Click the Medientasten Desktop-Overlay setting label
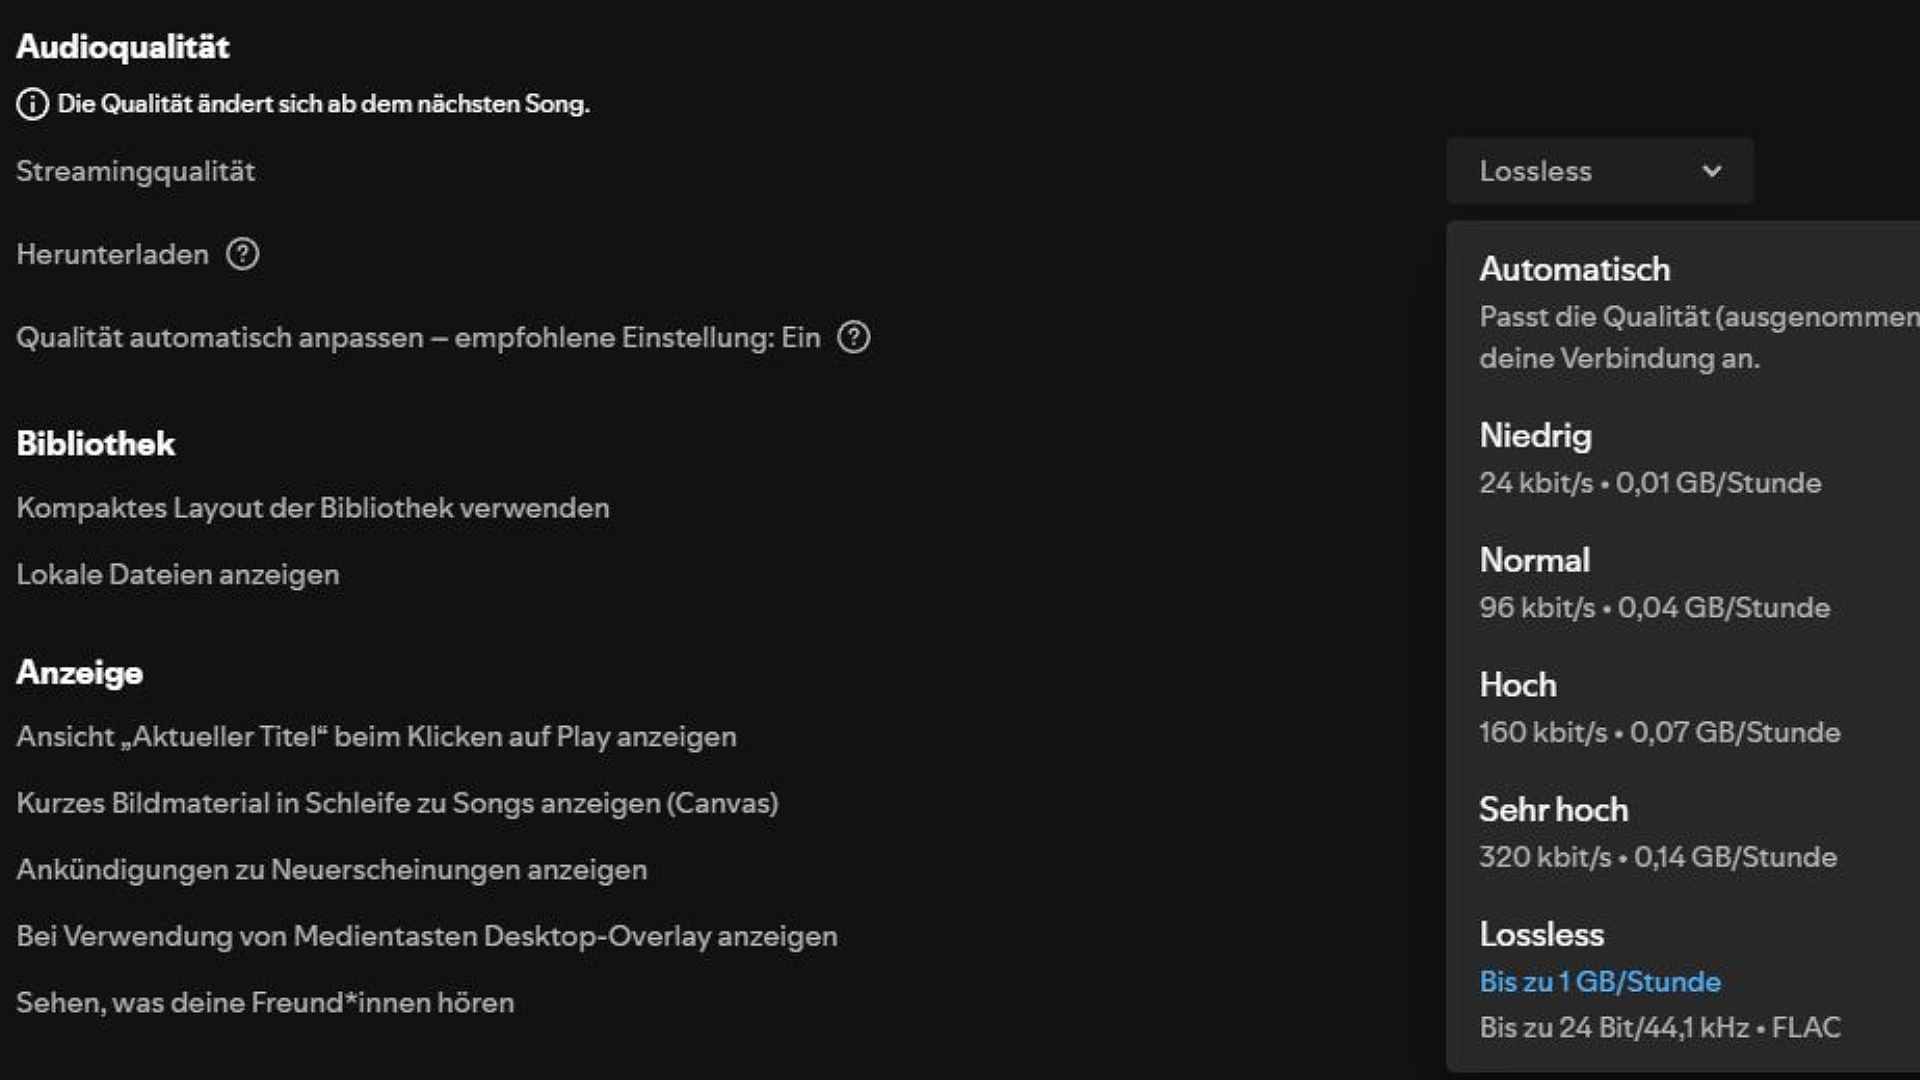Image resolution: width=1920 pixels, height=1080 pixels. (426, 936)
